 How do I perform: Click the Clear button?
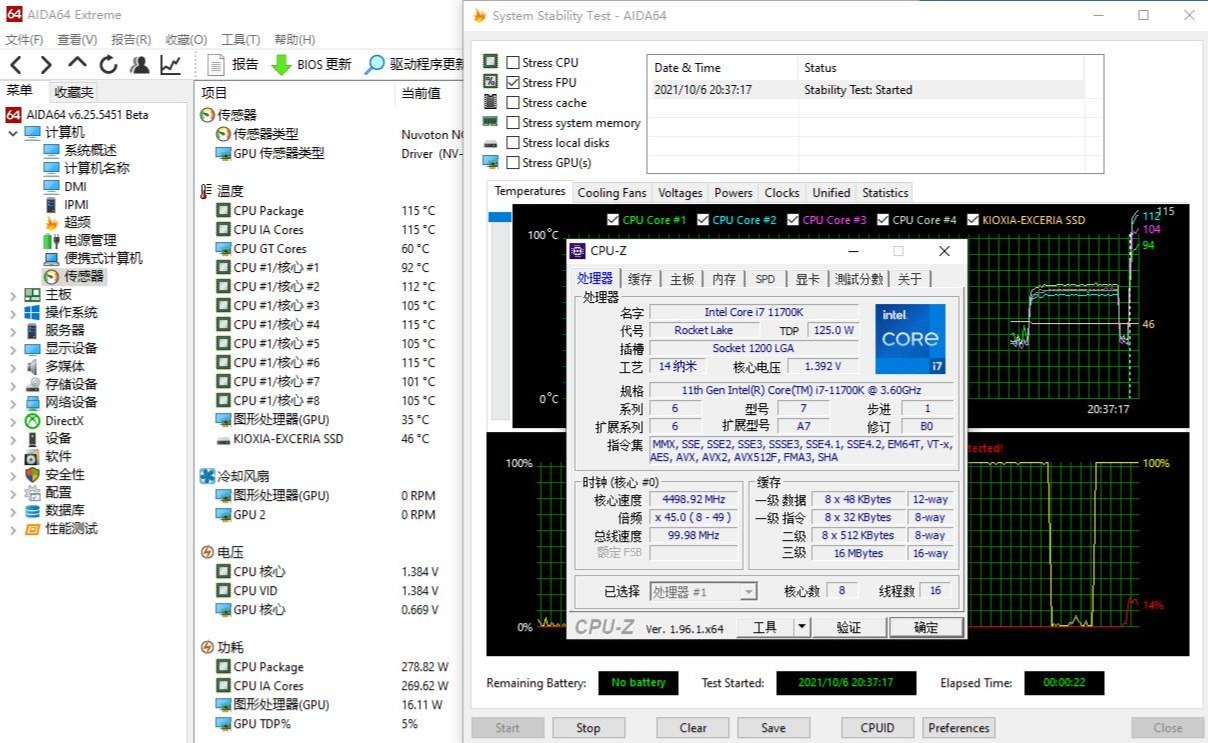(693, 728)
